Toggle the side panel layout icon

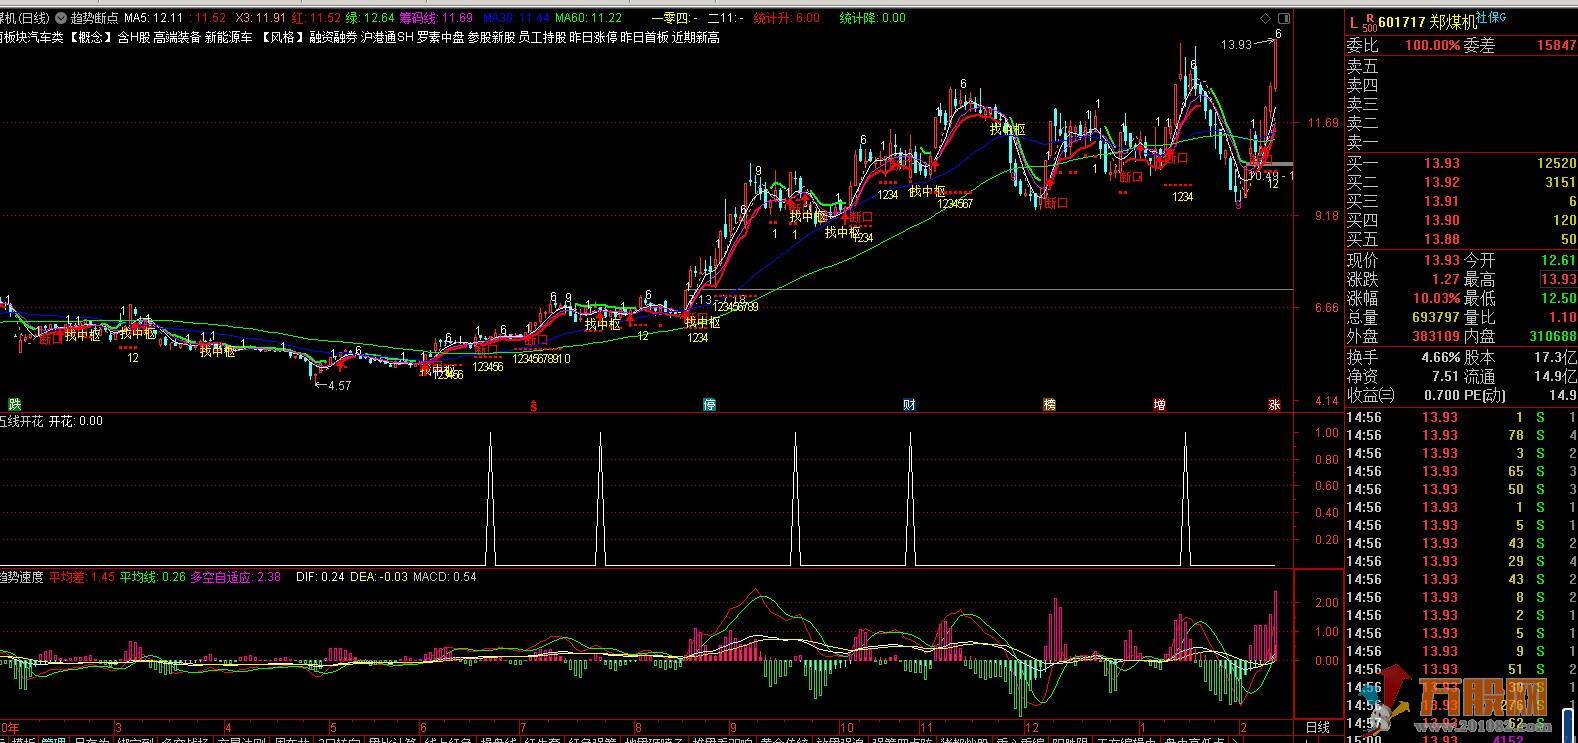[x=1283, y=18]
